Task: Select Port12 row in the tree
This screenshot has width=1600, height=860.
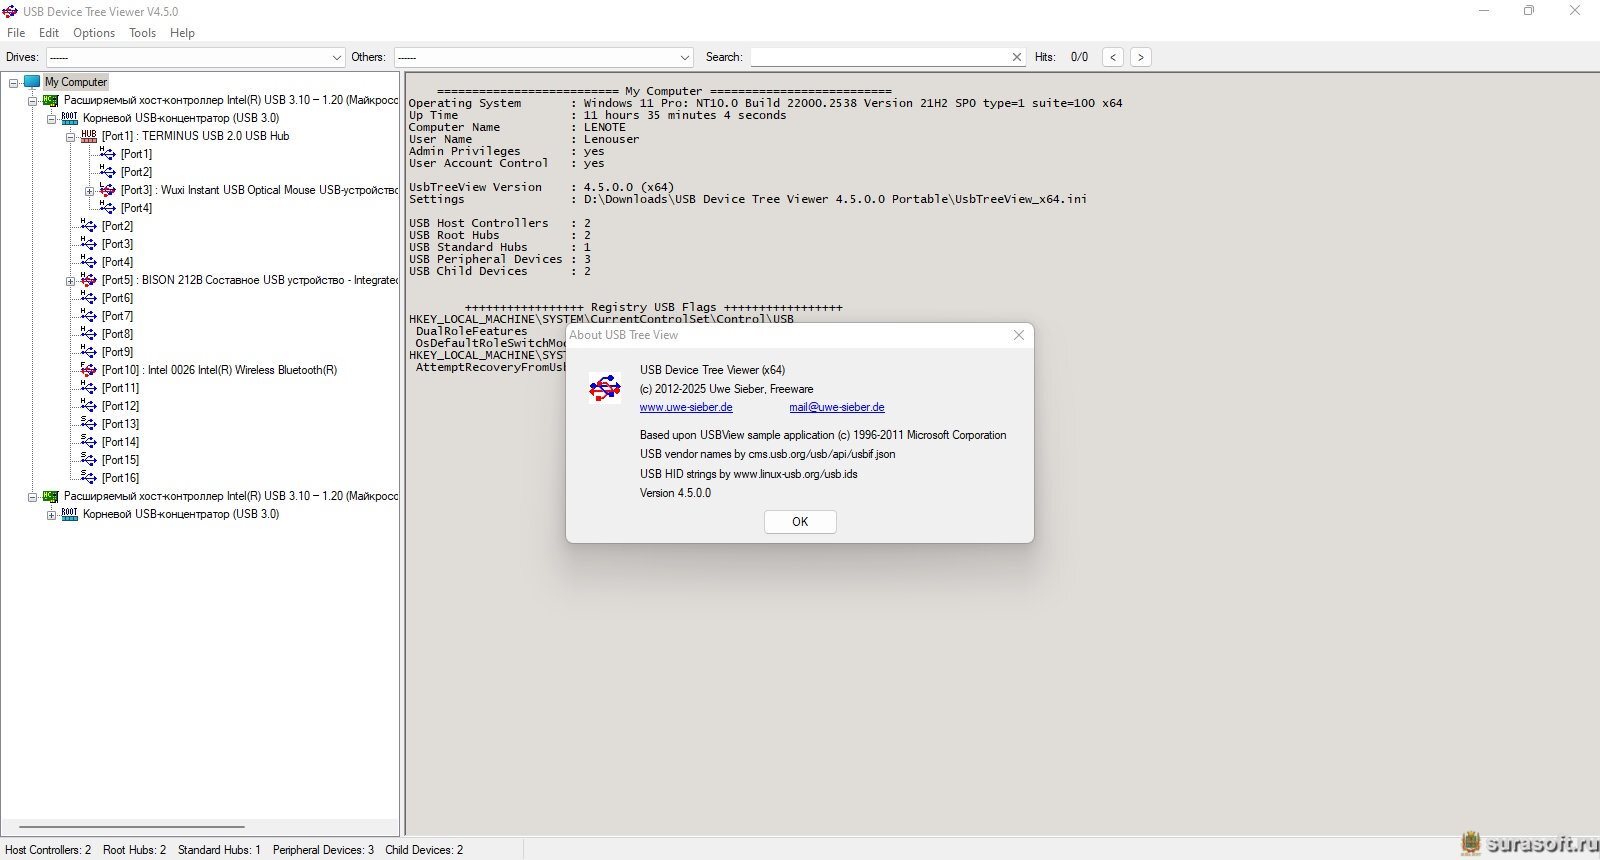Action: click(x=120, y=406)
